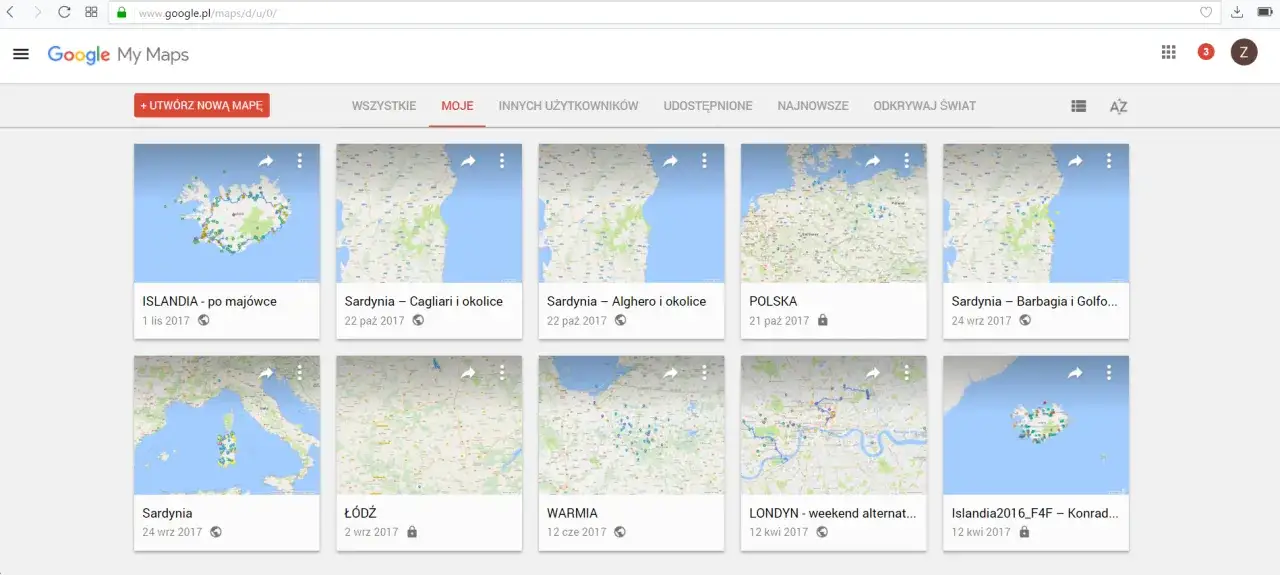Click the browser forward arrow

[x=37, y=12]
